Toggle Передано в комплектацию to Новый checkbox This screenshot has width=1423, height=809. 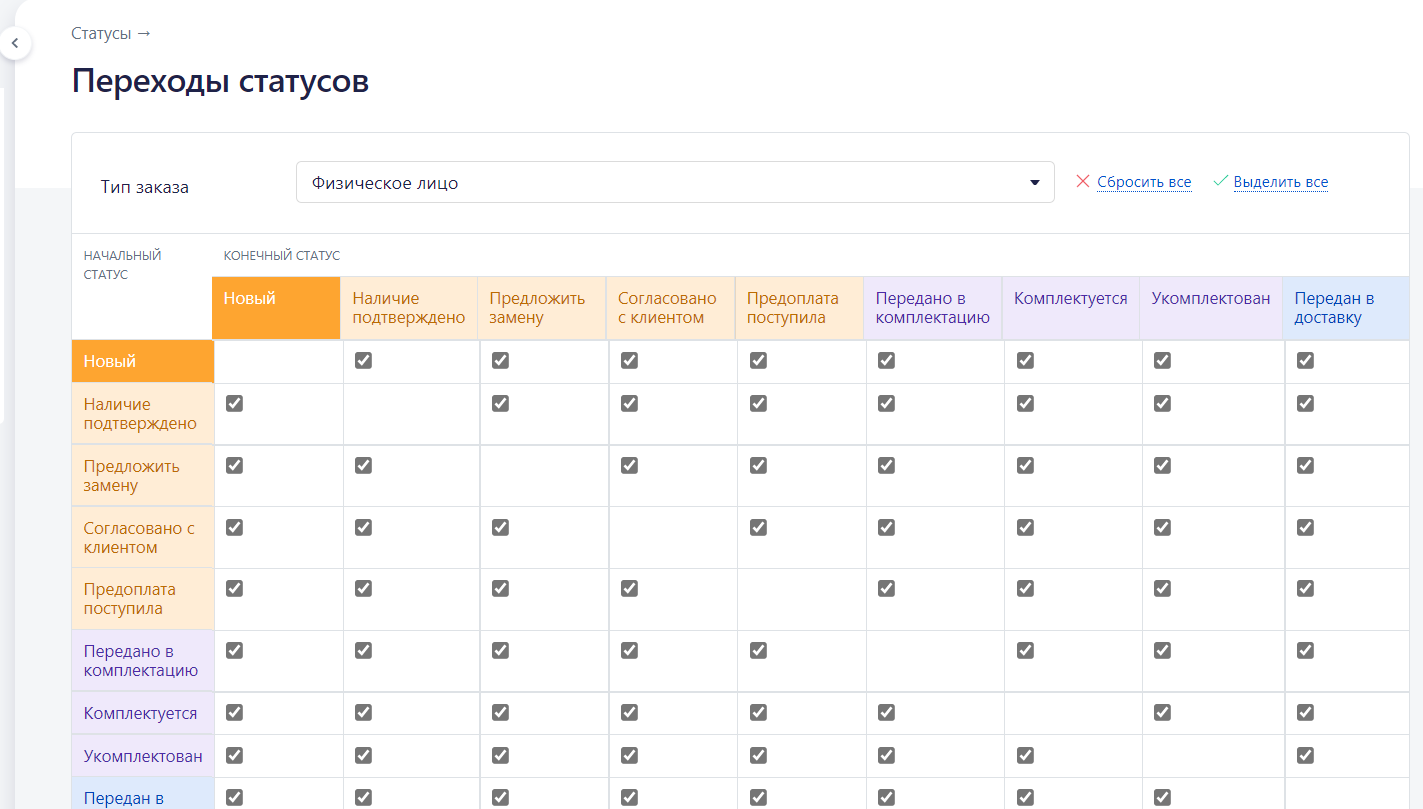[x=234, y=650]
